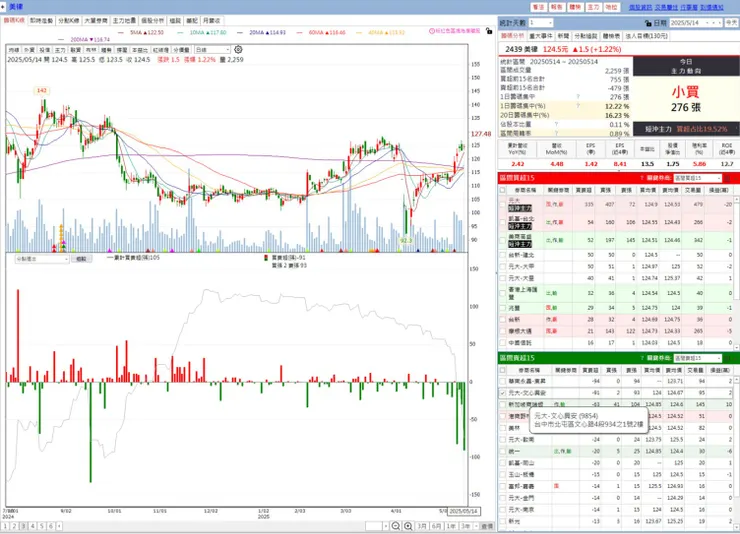Screen dimensions: 740x534
Task: Click the red square icon in 區間買超15 header
Action: coord(727,178)
